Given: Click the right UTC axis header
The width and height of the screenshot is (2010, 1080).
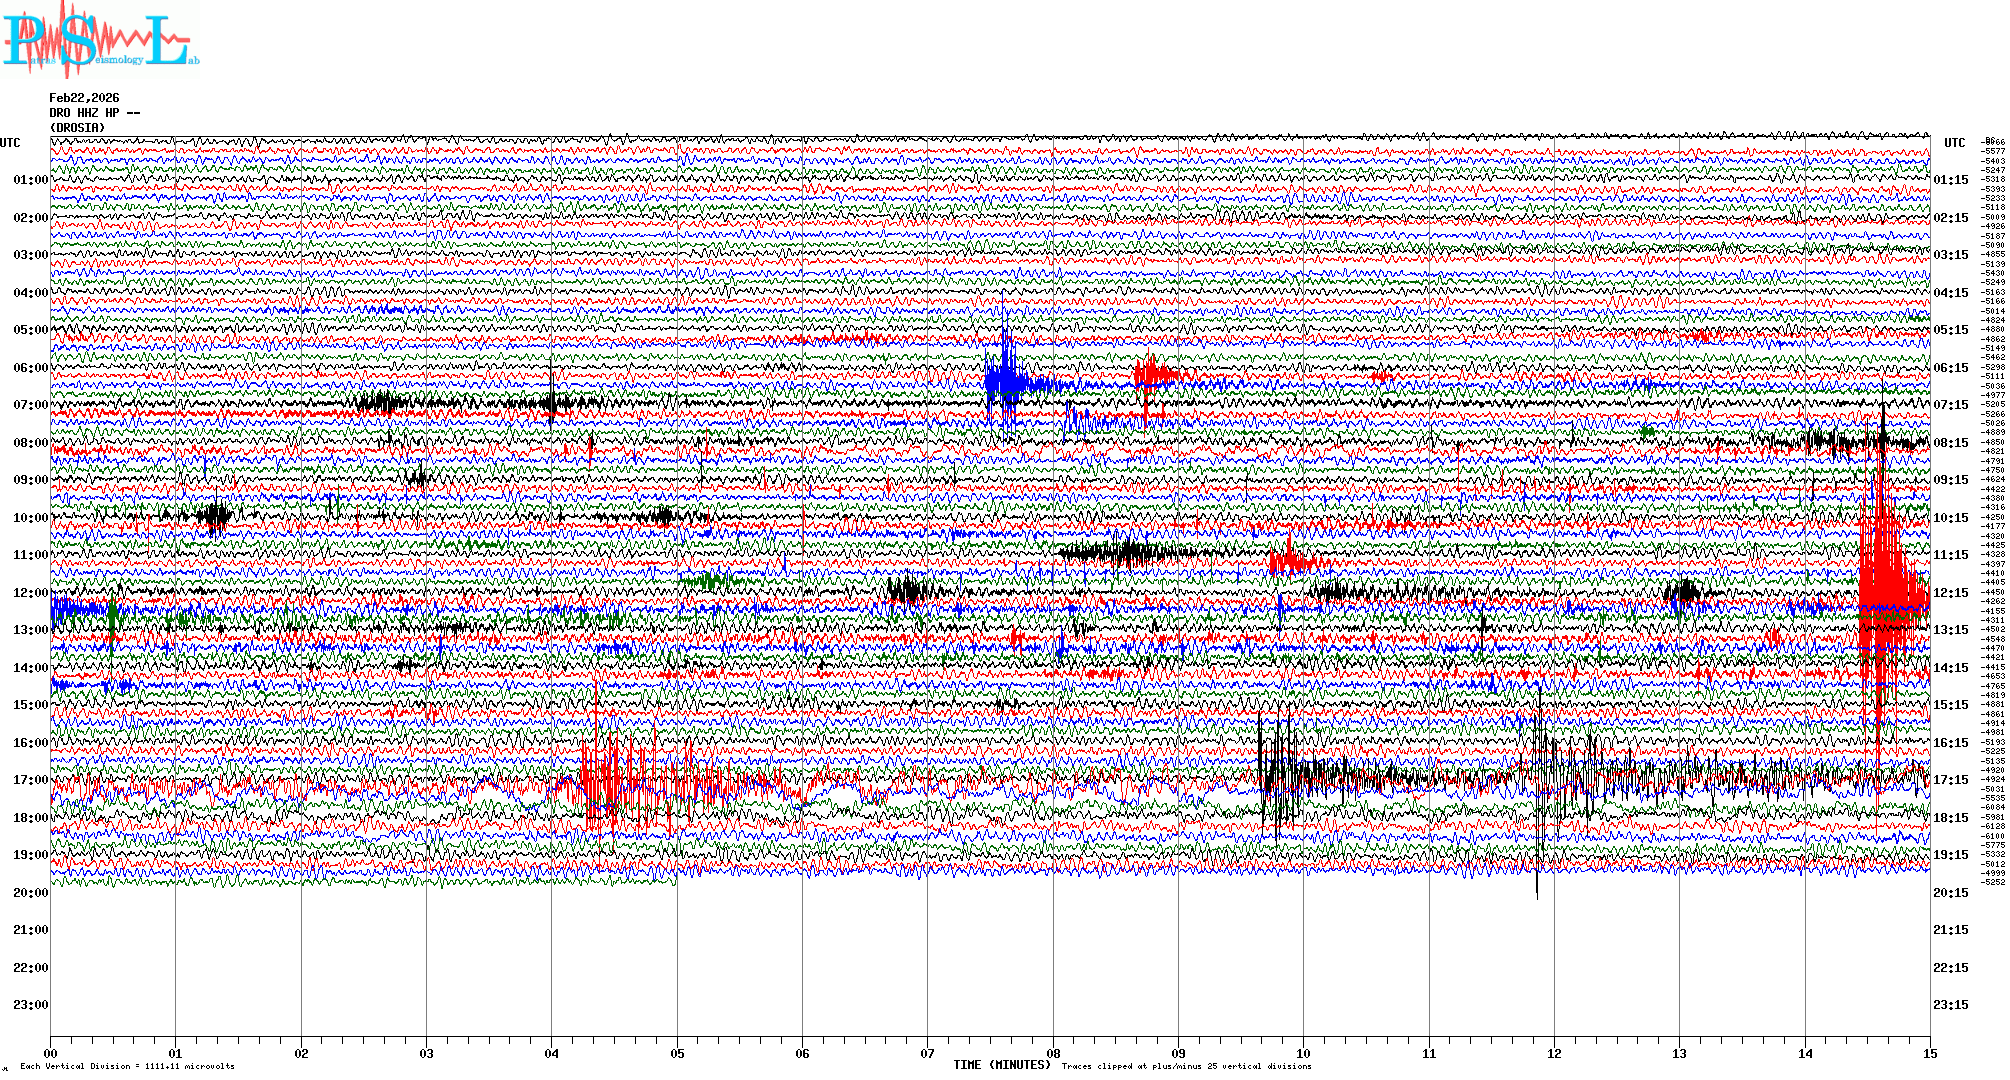Looking at the screenshot, I should [x=1954, y=143].
